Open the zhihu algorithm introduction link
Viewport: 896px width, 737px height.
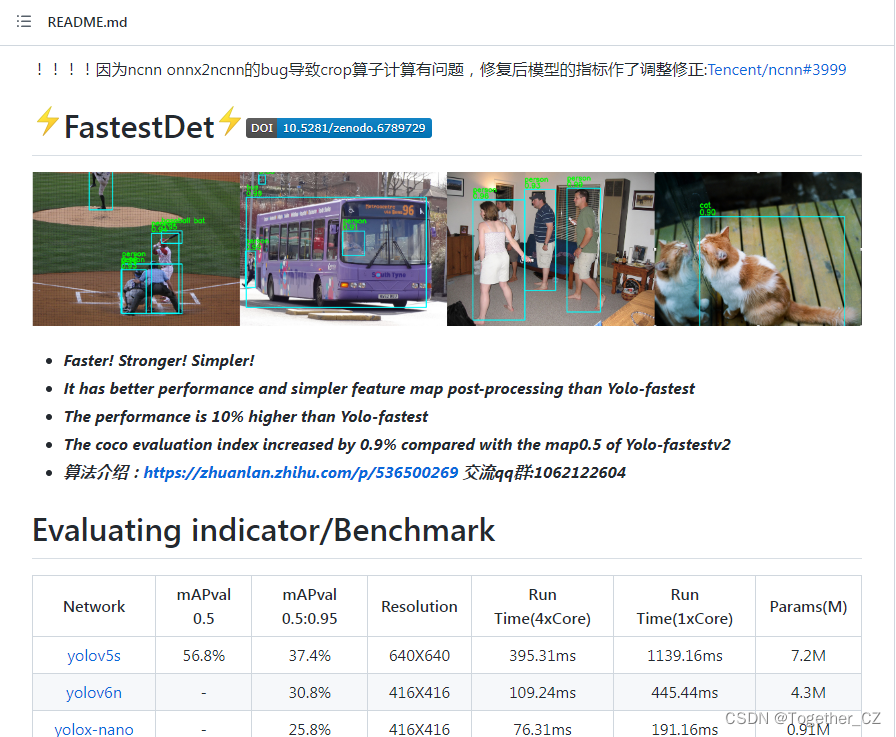click(301, 472)
